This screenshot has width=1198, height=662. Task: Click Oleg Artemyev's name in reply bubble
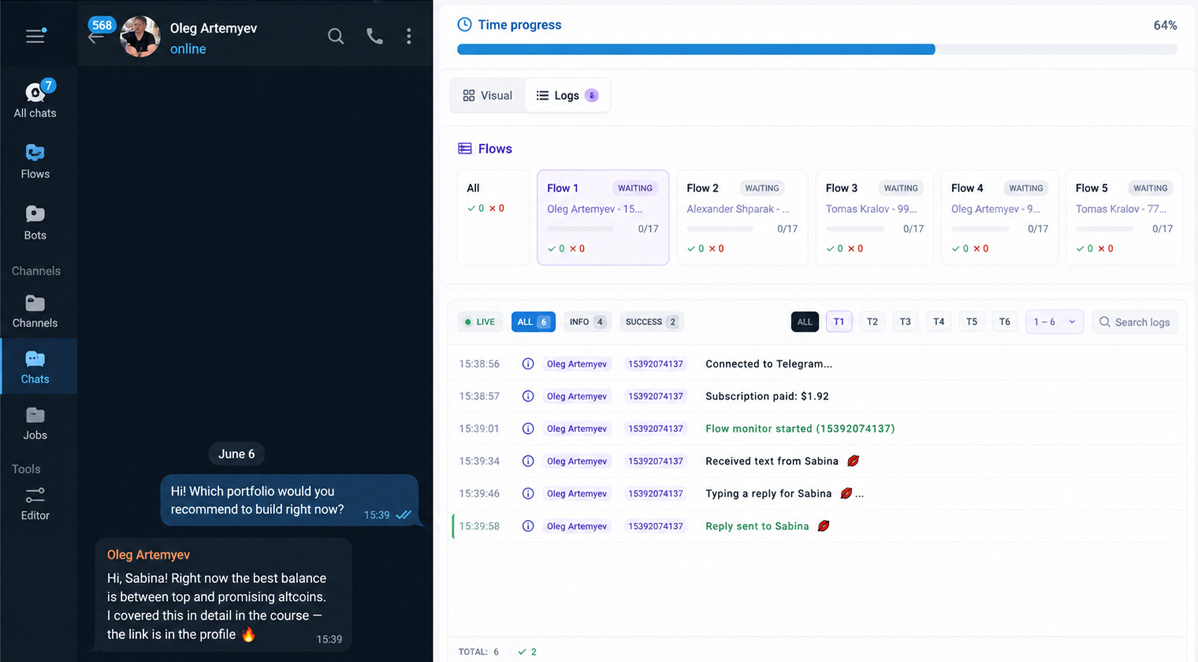[x=148, y=555]
